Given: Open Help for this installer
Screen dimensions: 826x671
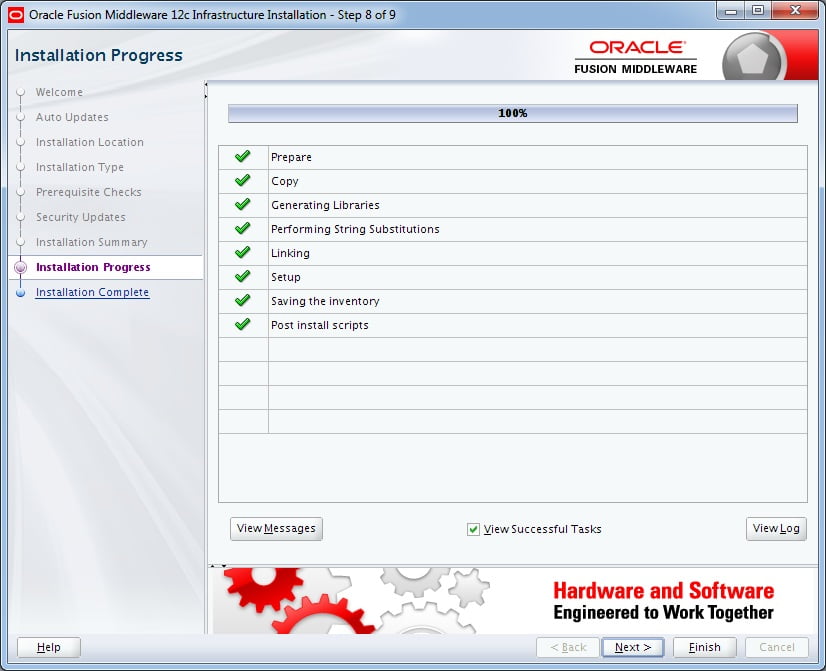Looking at the screenshot, I should click(x=48, y=647).
